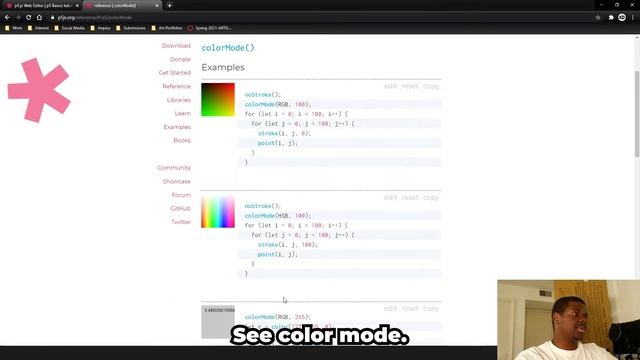The height and width of the screenshot is (360, 640).
Task: Open the Work bookmark folder
Action: click(14, 28)
